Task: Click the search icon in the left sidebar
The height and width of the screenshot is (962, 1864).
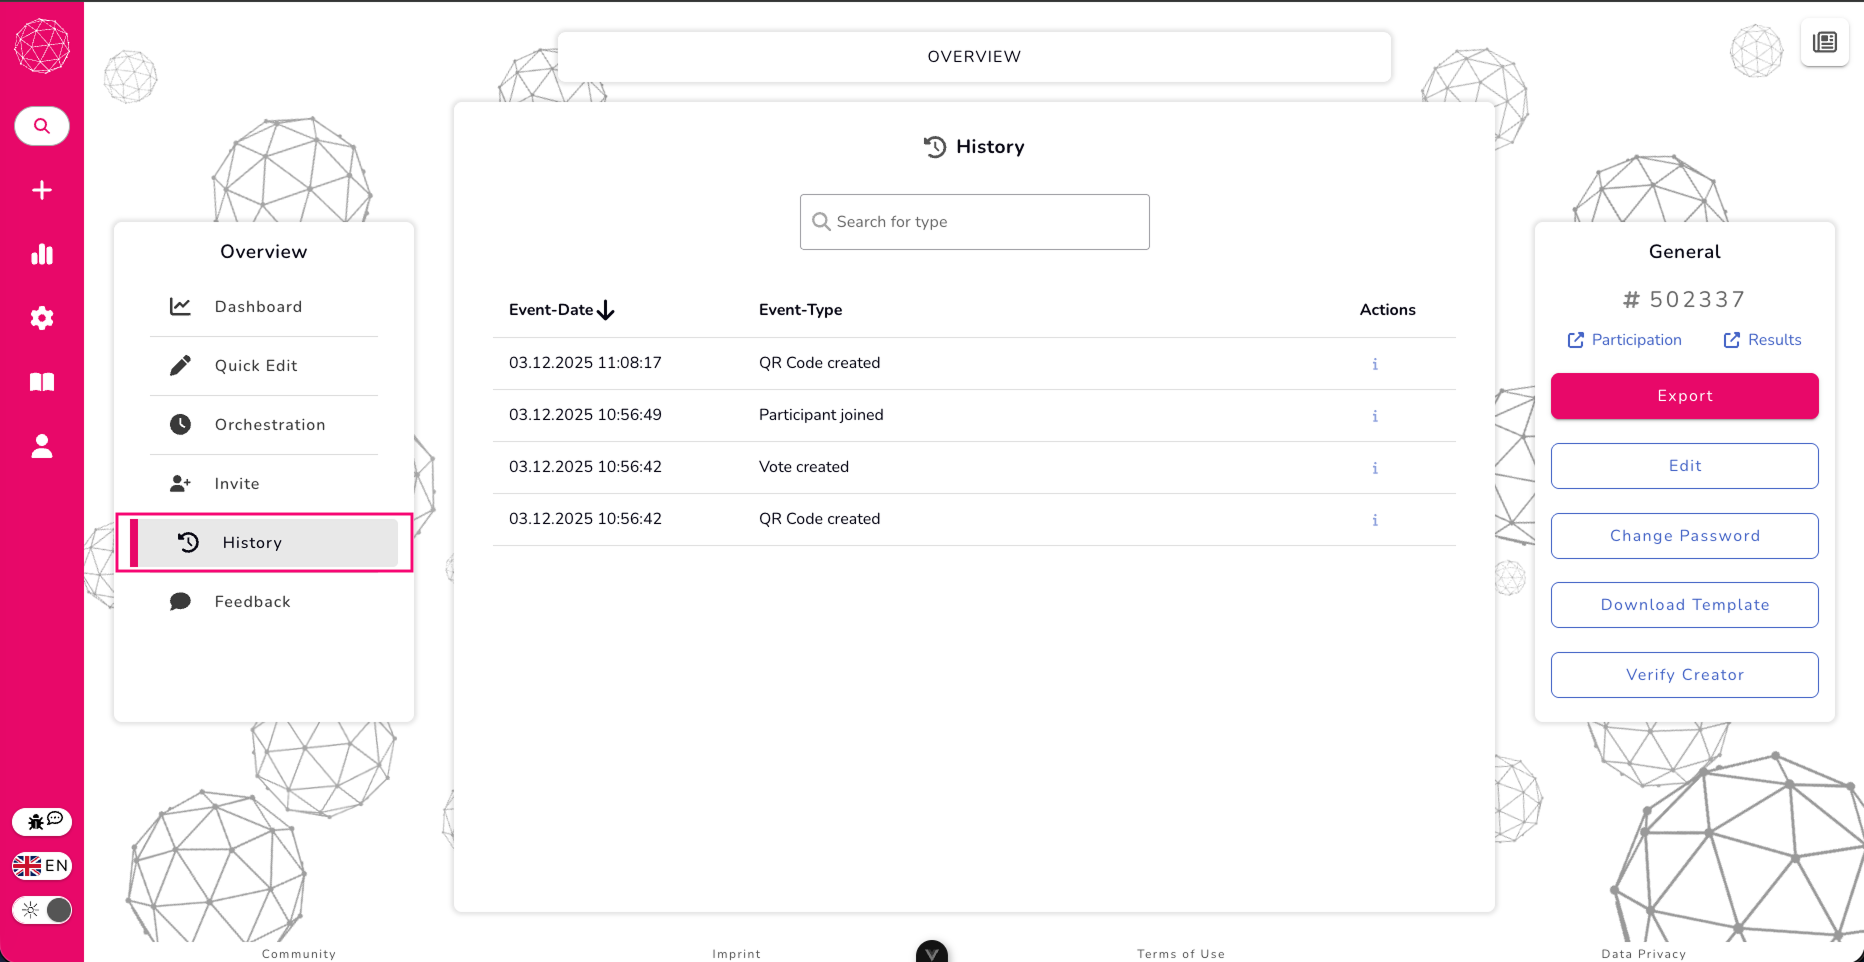Action: pyautogui.click(x=42, y=126)
